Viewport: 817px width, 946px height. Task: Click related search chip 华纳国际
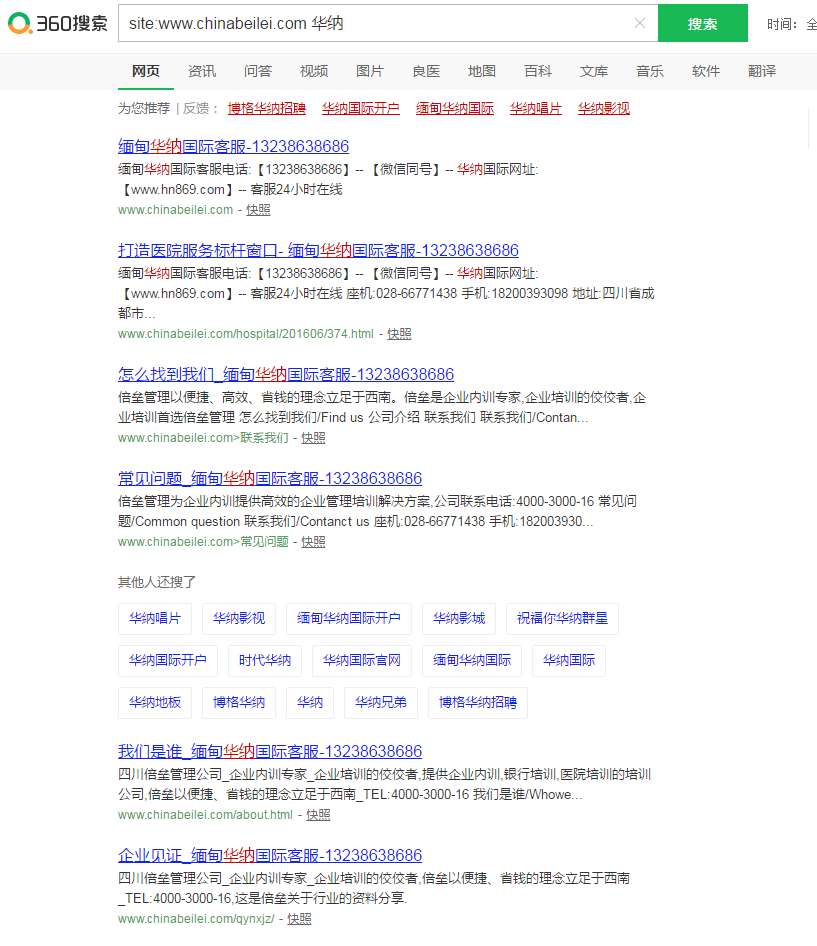pyautogui.click(x=569, y=661)
